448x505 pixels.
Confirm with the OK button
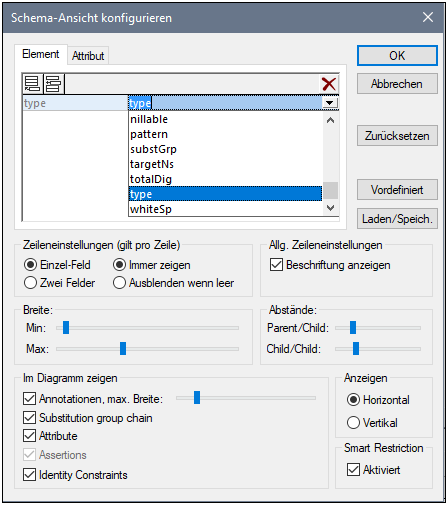pyautogui.click(x=397, y=55)
